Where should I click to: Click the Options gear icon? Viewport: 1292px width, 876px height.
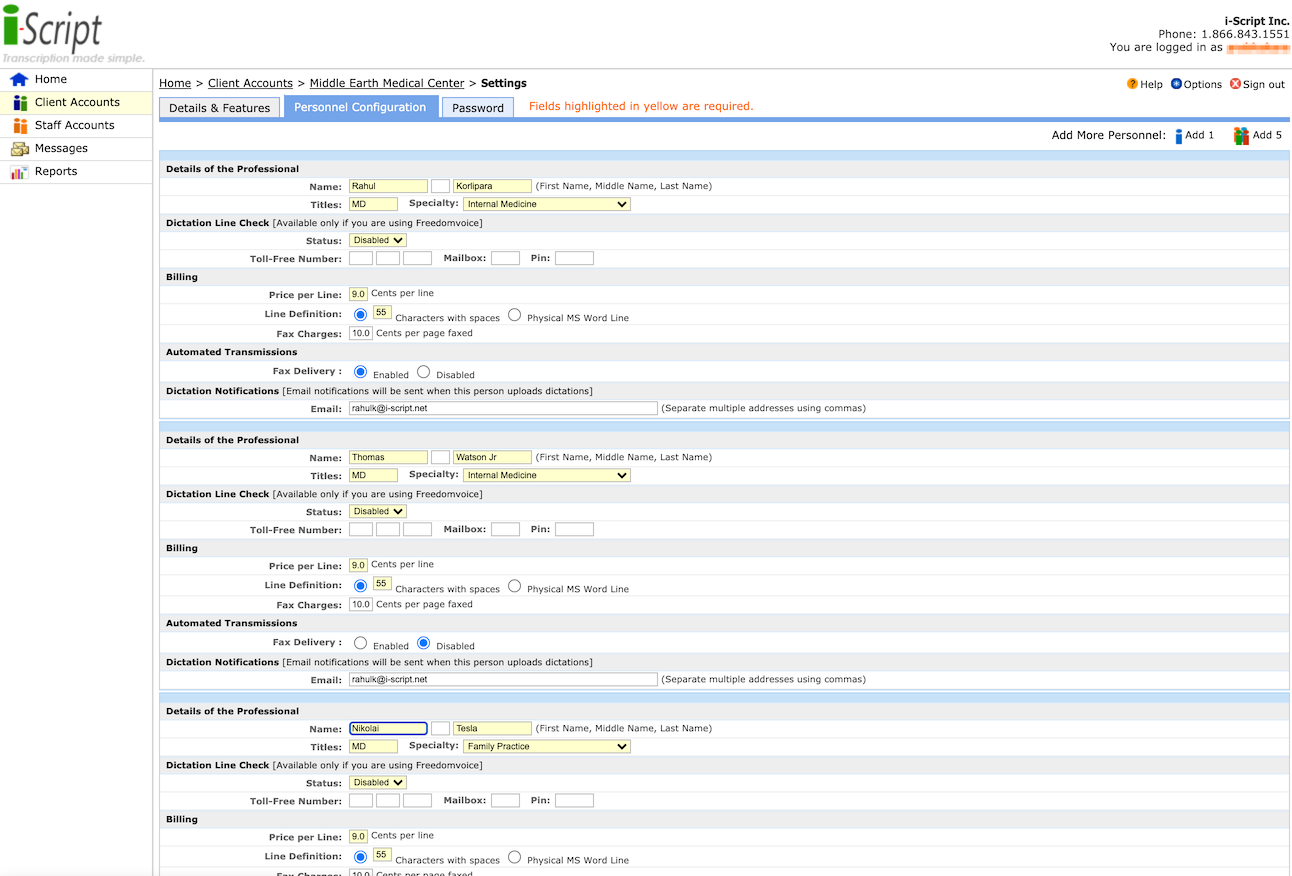1176,85
